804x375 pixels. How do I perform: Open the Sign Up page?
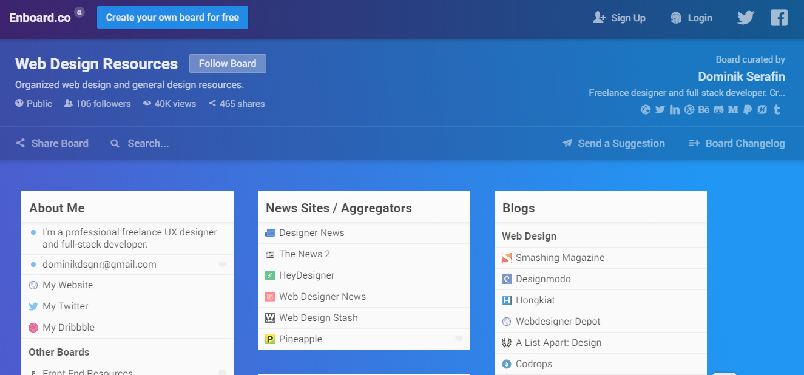[x=619, y=18]
